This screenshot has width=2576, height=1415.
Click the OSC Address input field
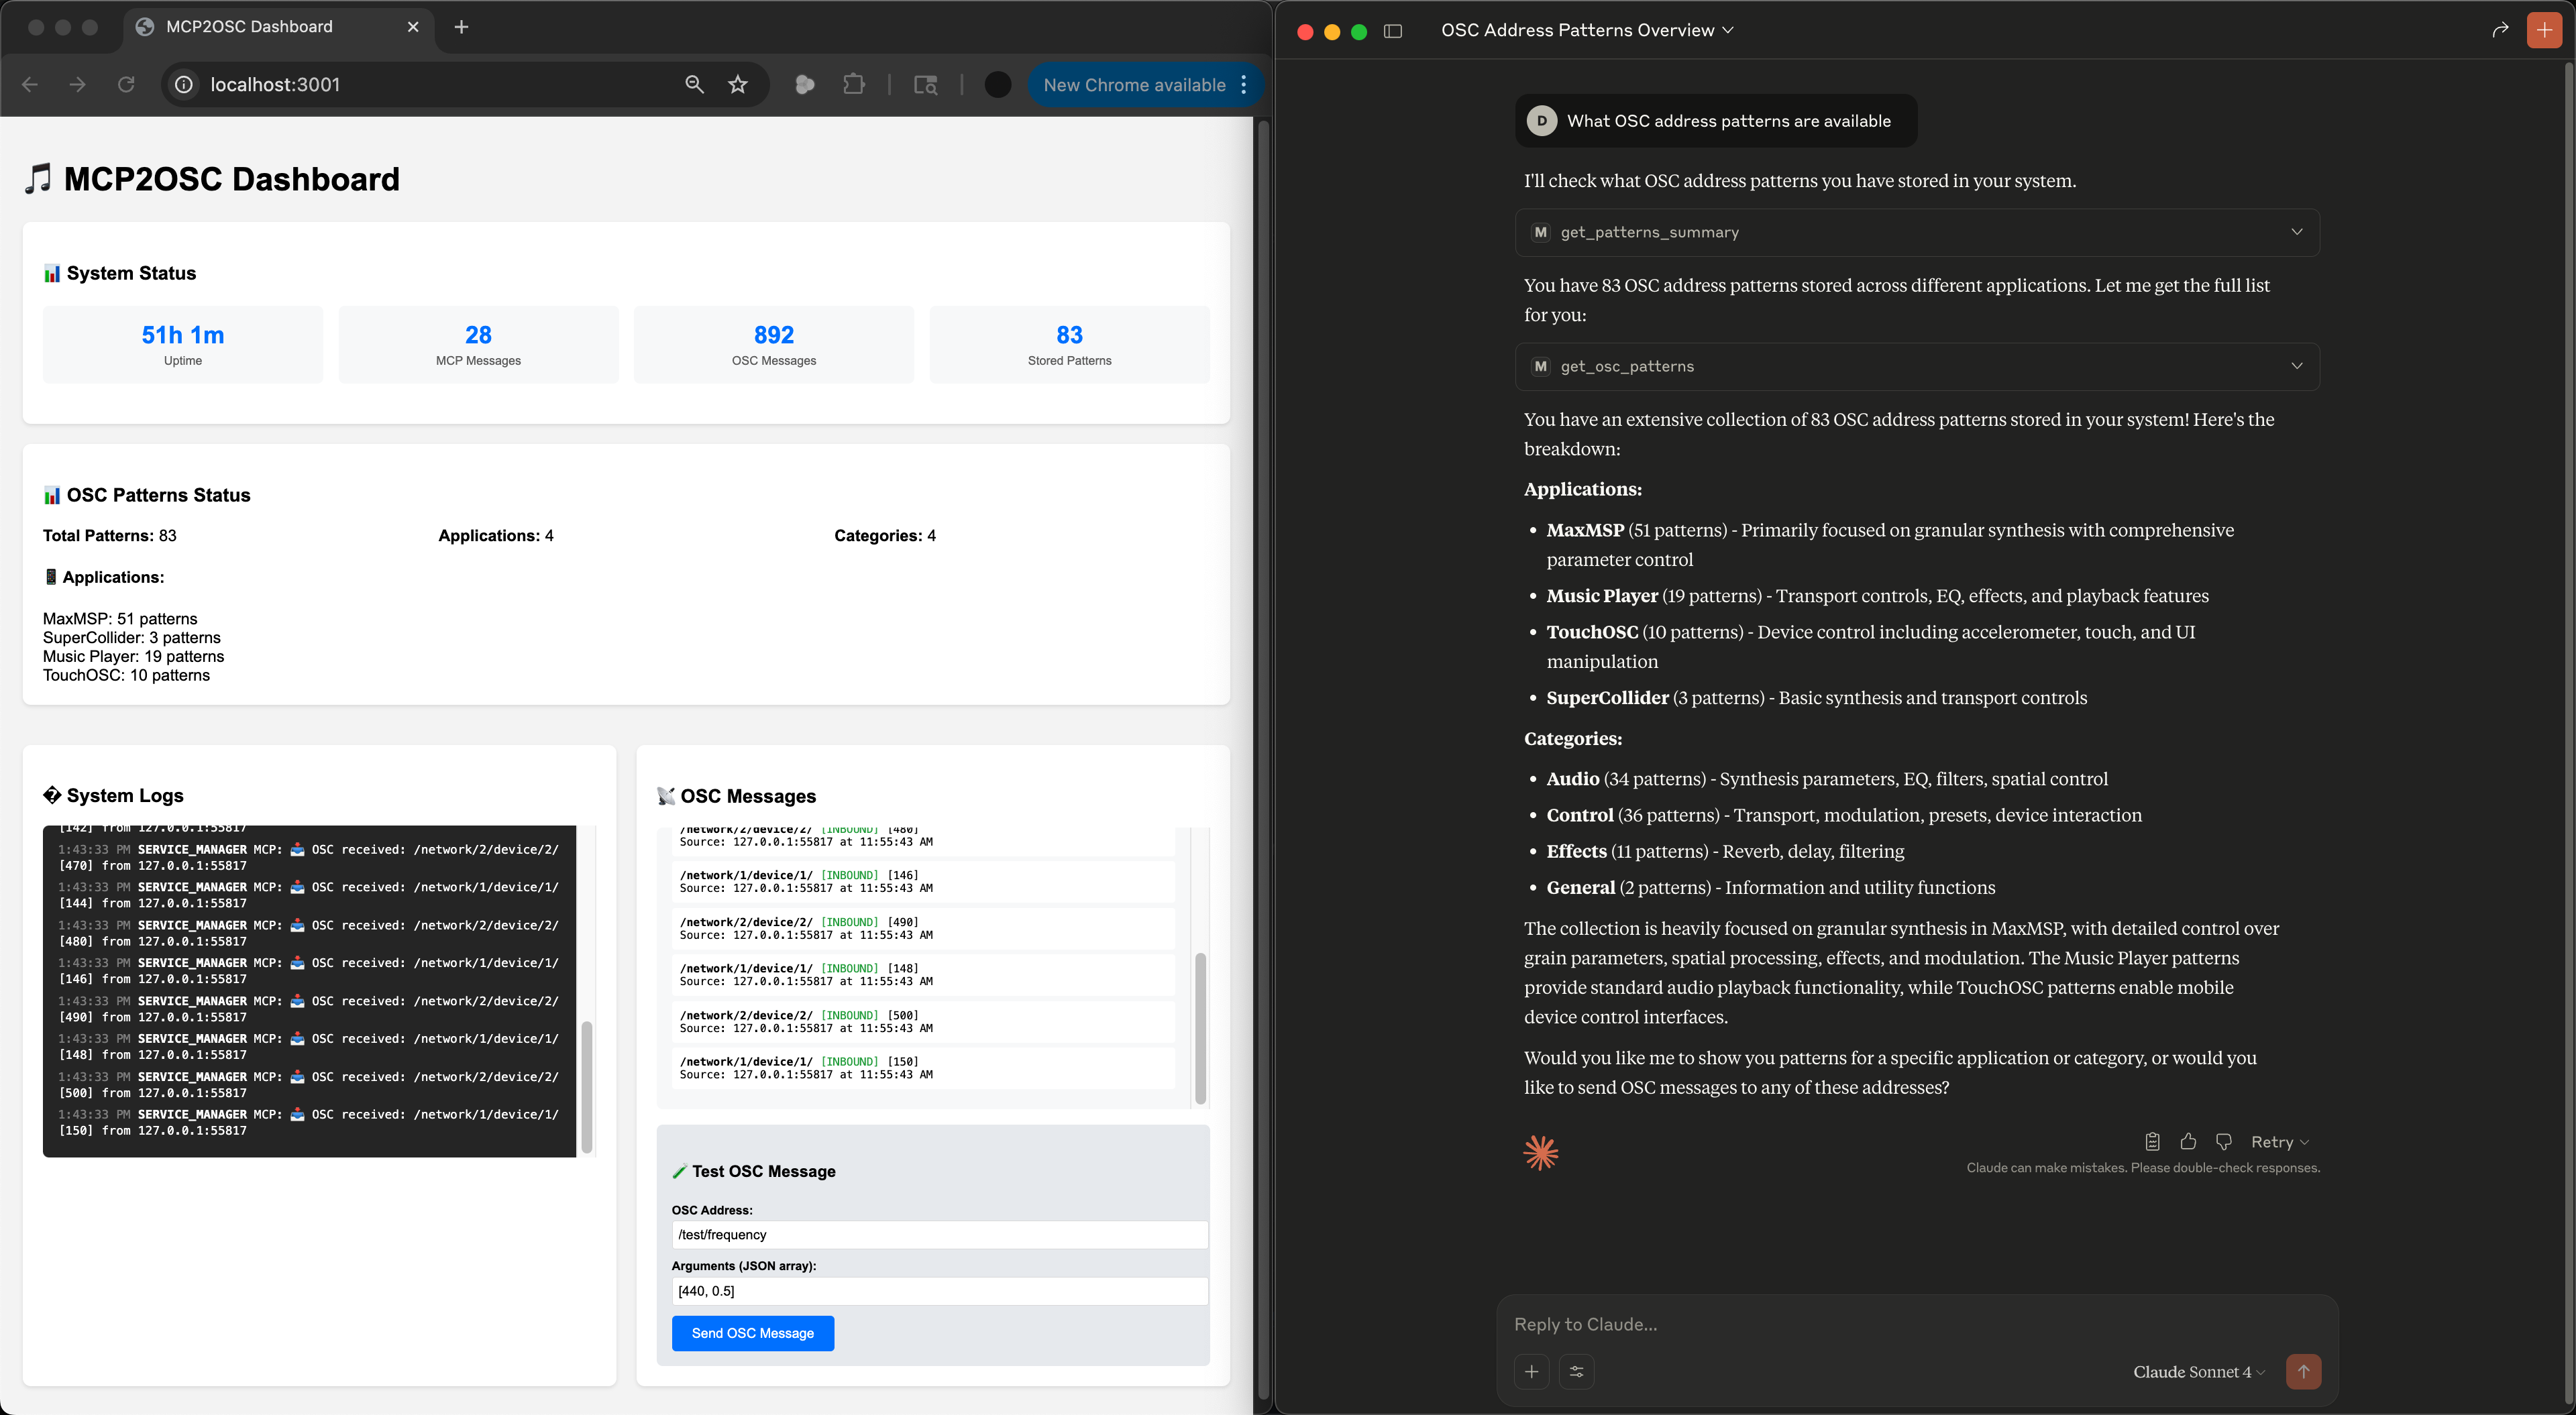(938, 1234)
